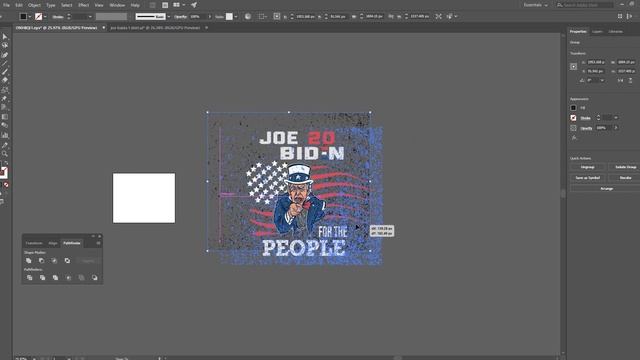640x360 pixels.
Task: Click the Expand button in Pathfinder panel
Action: click(x=88, y=260)
